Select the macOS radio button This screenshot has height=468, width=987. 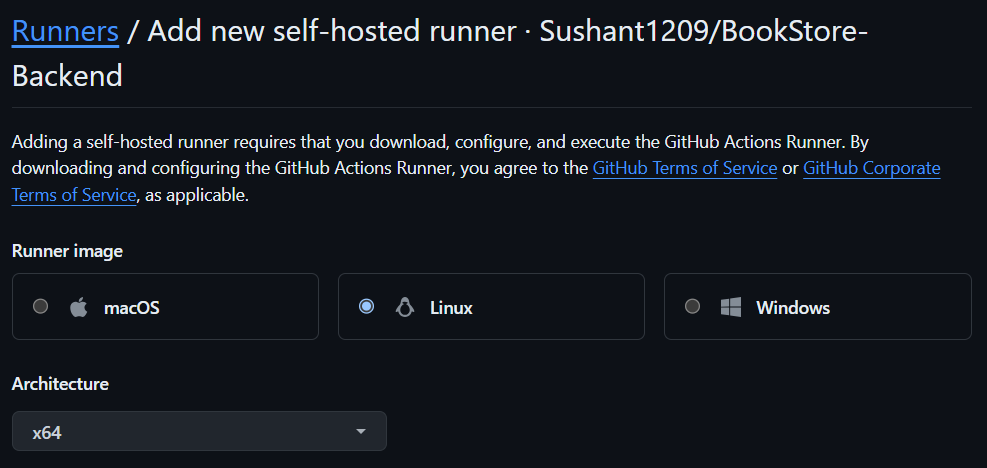[40, 307]
